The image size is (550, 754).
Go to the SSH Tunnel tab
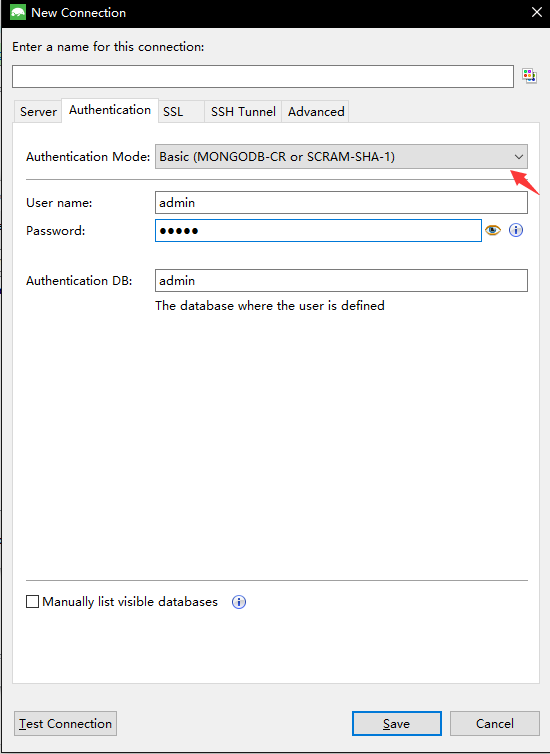pyautogui.click(x=243, y=112)
